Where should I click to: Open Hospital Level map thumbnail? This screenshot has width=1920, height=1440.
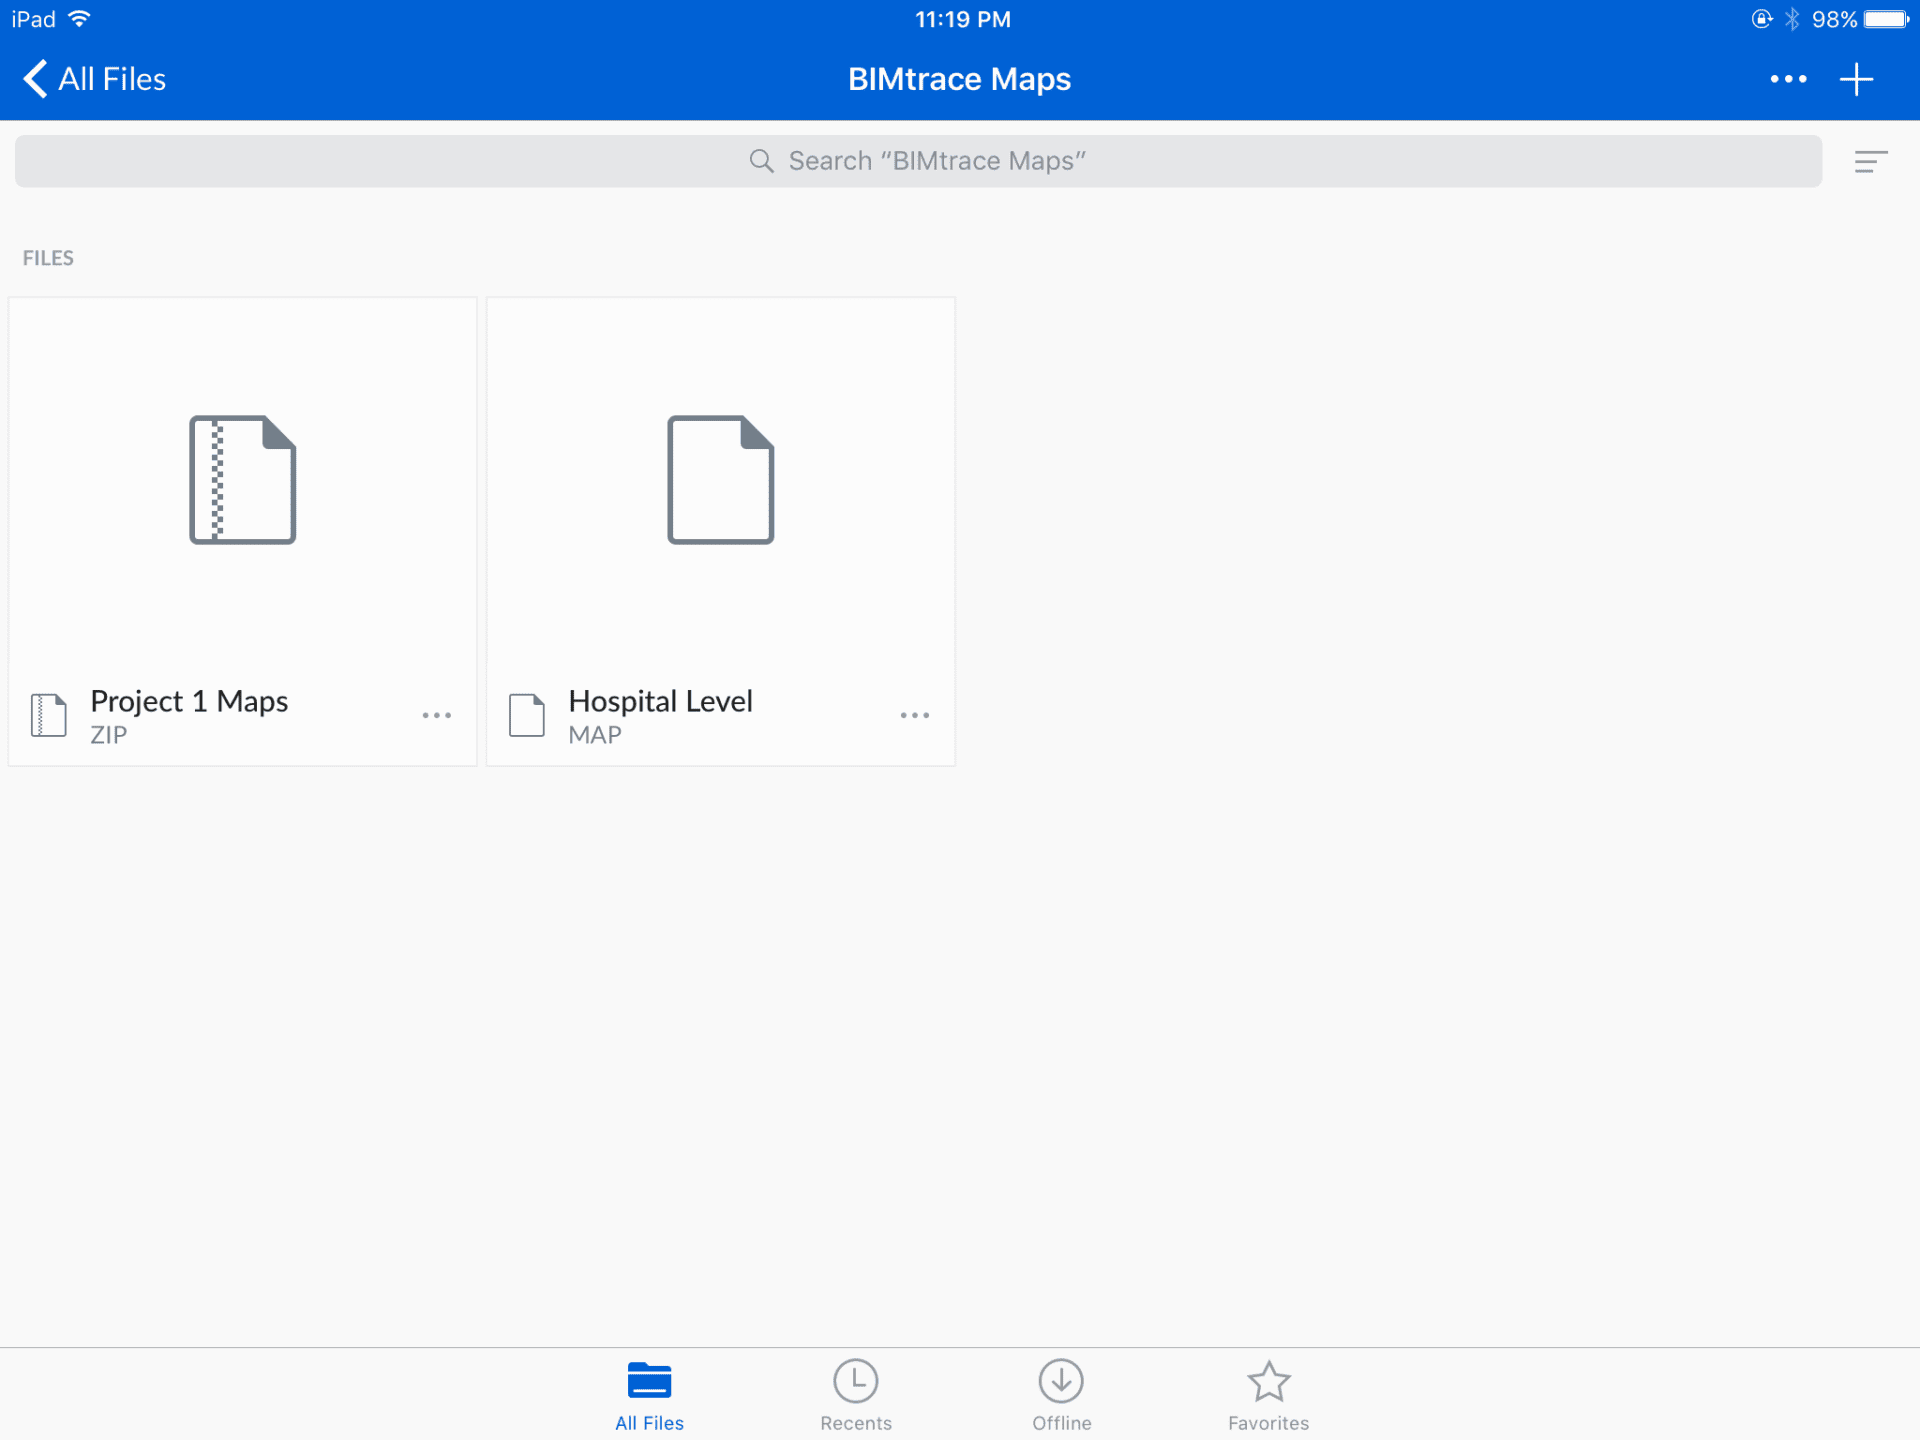point(721,479)
